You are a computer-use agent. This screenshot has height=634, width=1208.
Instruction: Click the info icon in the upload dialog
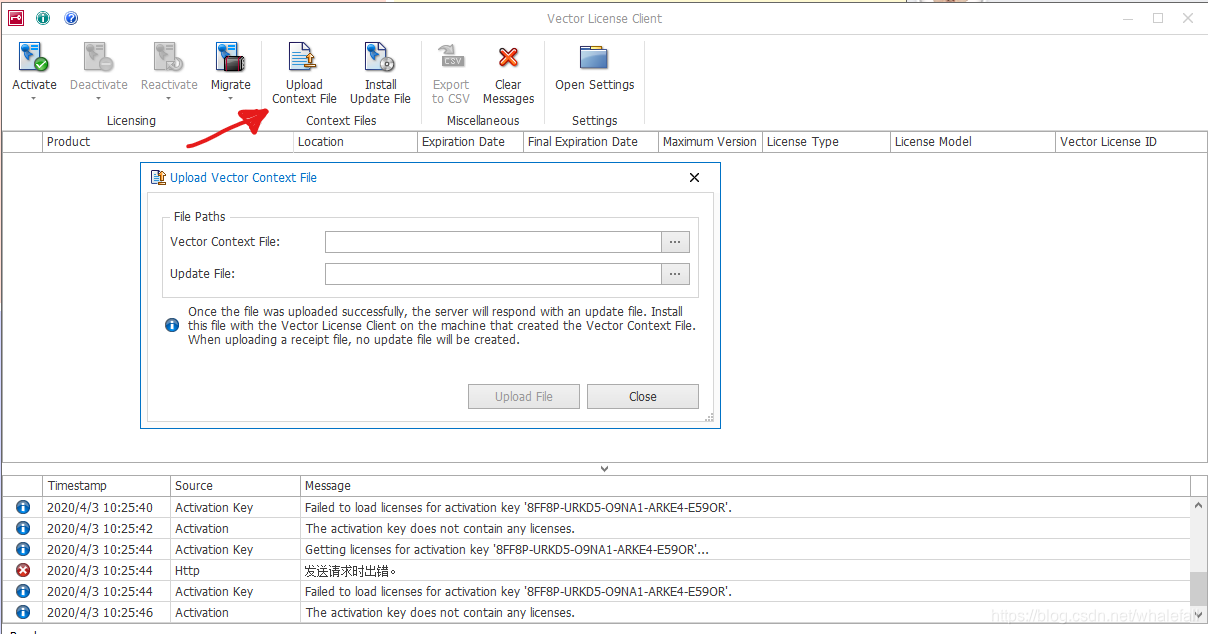(172, 325)
